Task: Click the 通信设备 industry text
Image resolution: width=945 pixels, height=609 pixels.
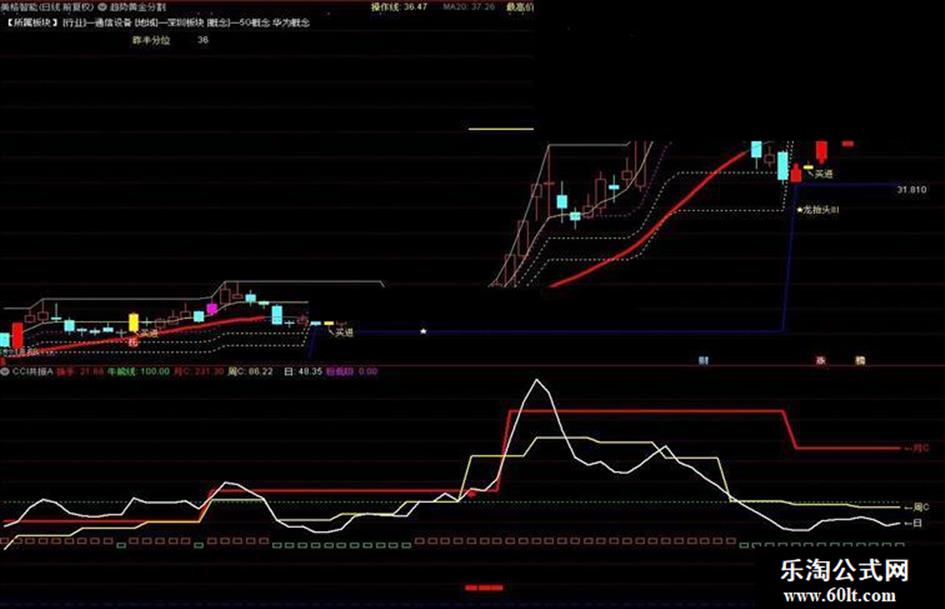Action: click(113, 23)
